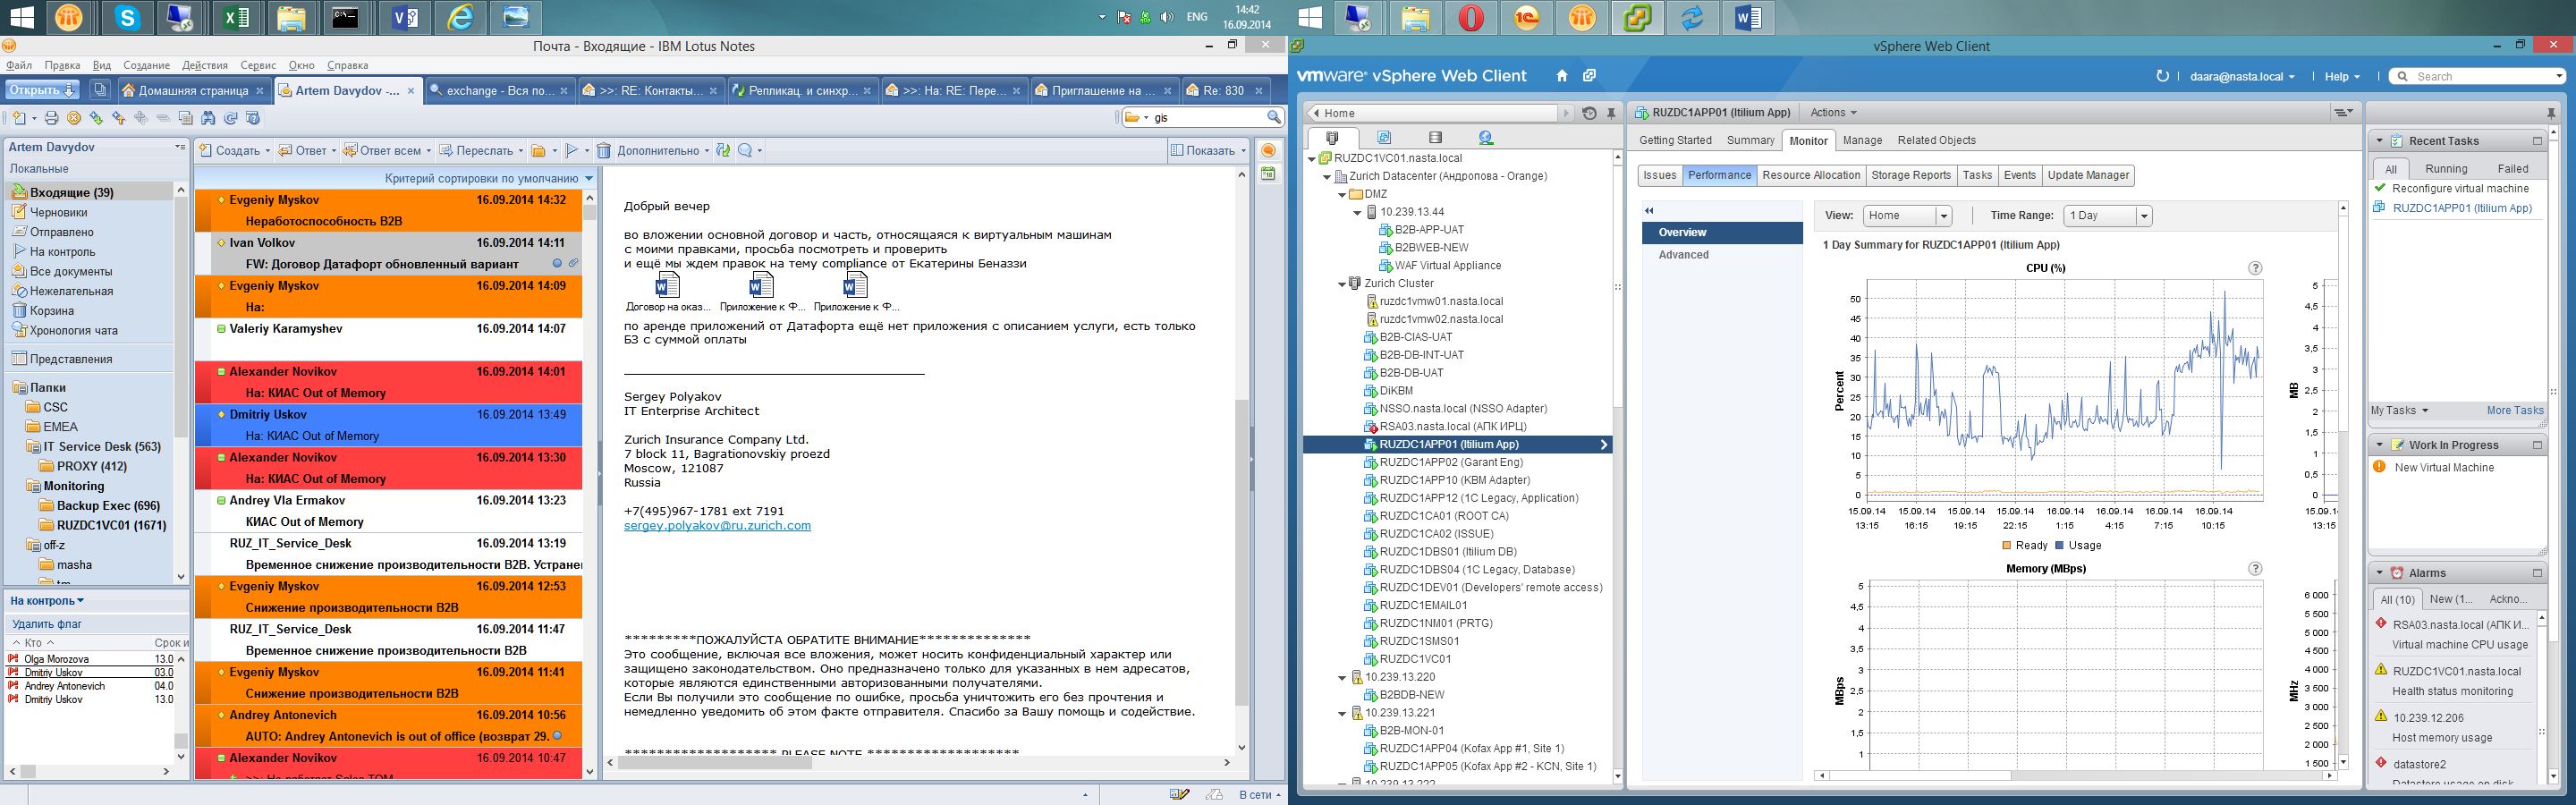Pin the vSphere navigator panel
This screenshot has width=2576, height=805.
pyautogui.click(x=1611, y=113)
